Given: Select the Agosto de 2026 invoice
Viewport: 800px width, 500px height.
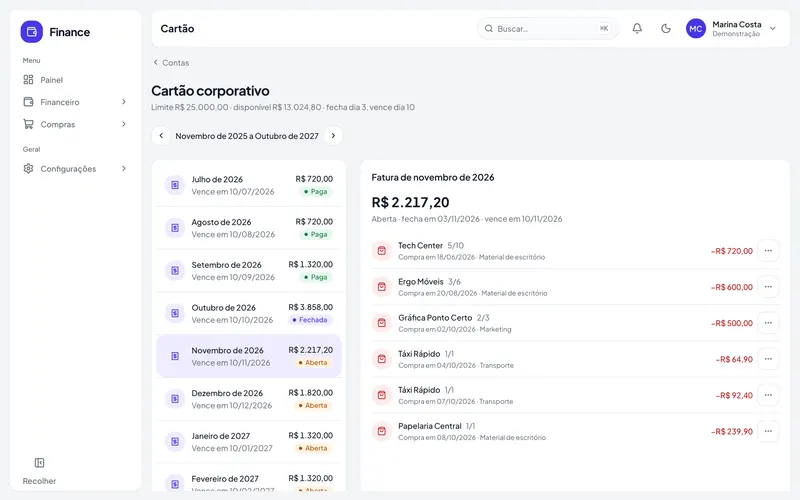Looking at the screenshot, I should [248, 228].
